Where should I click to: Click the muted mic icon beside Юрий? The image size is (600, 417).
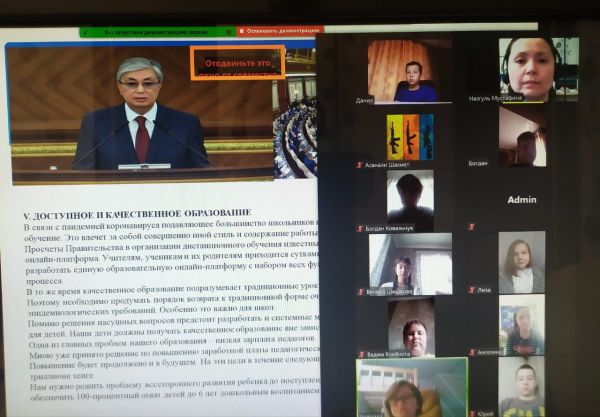point(471,412)
